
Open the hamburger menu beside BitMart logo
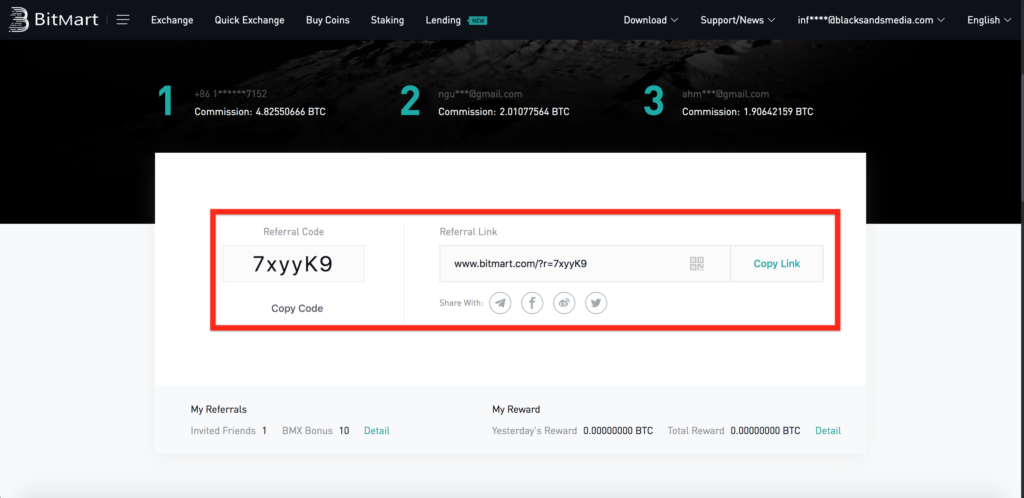123,20
